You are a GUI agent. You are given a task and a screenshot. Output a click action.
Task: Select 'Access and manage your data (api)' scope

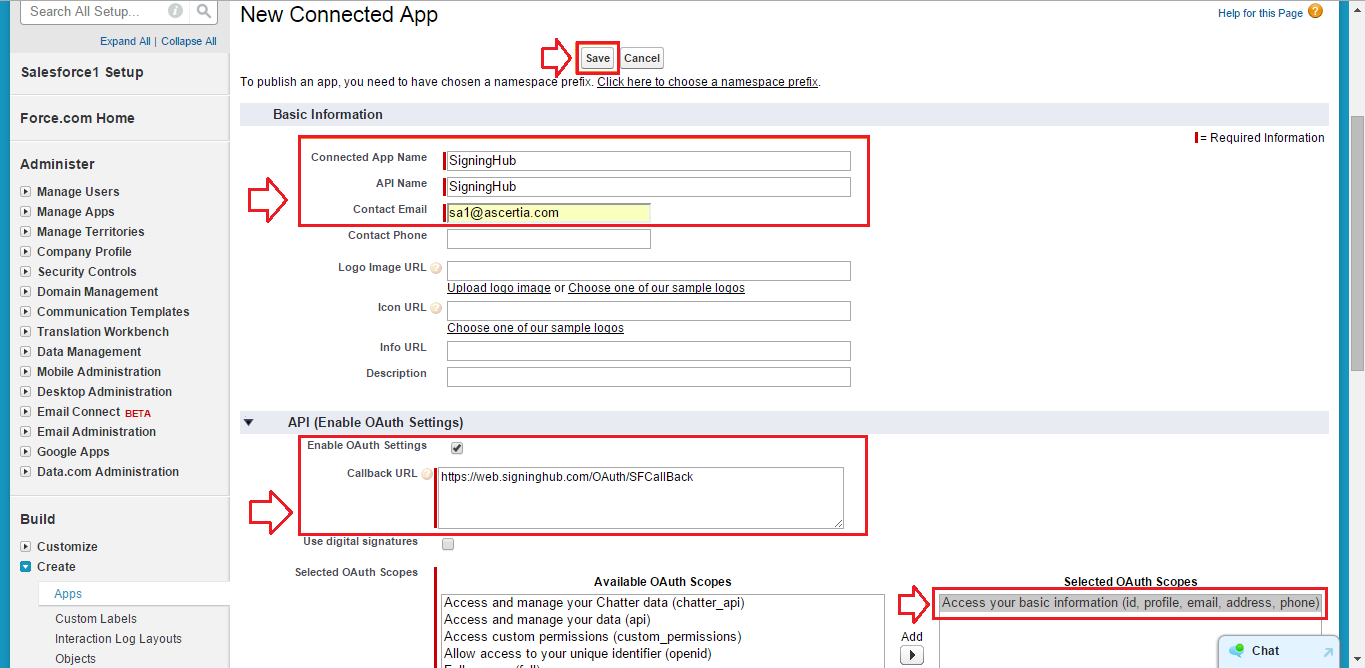(547, 620)
